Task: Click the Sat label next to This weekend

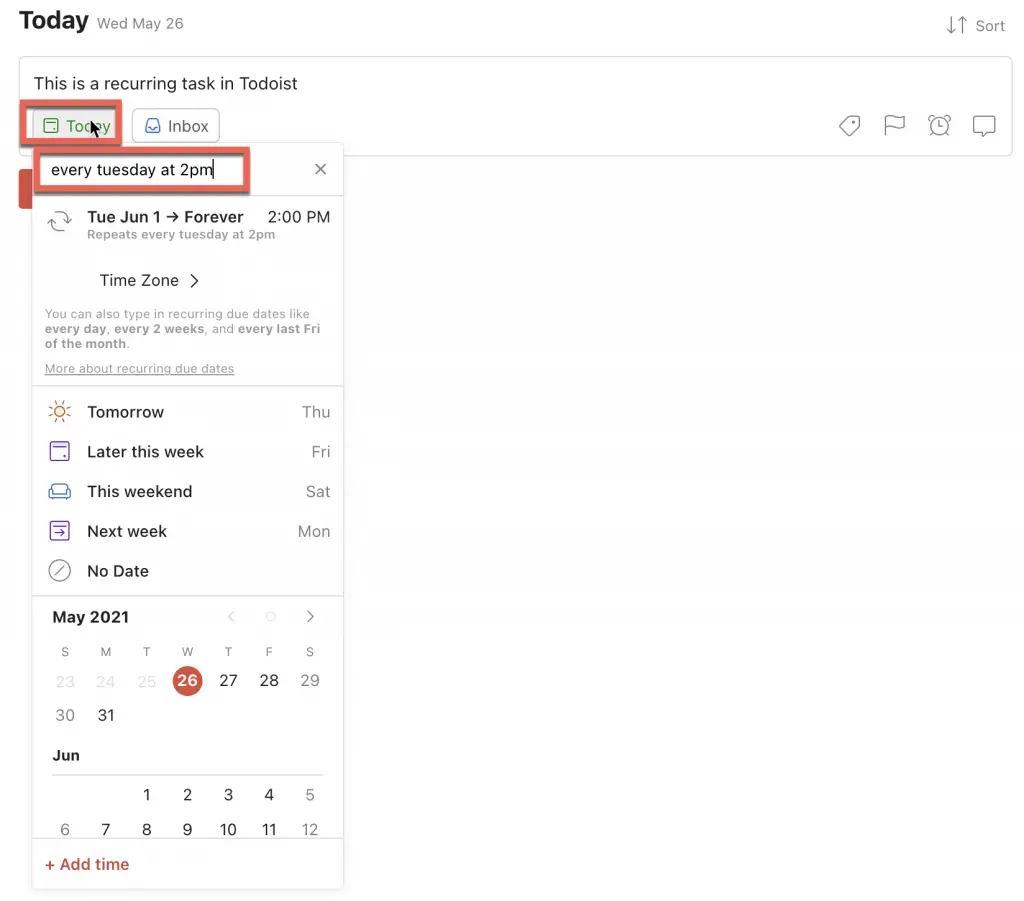Action: (x=317, y=492)
